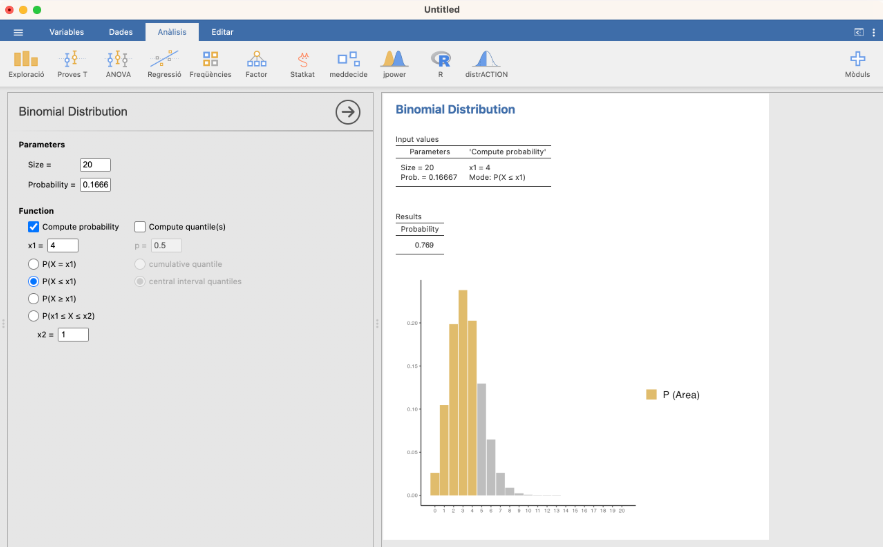Open the Statkat module menu
The image size is (883, 547).
pos(302,64)
